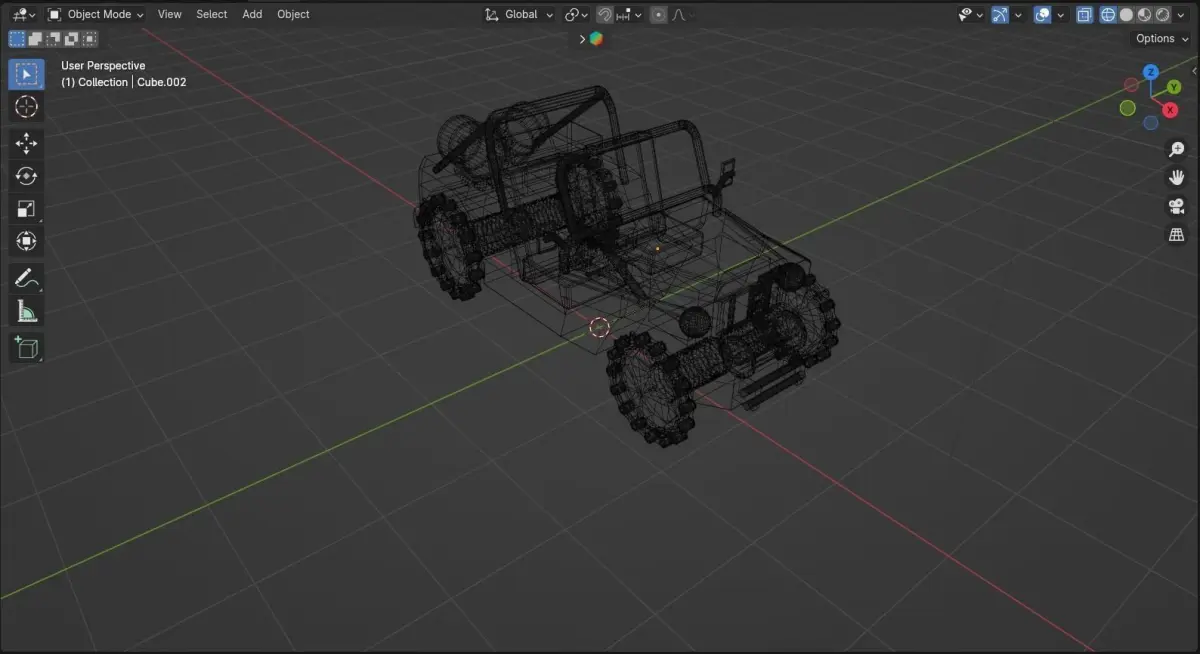1200x654 pixels.
Task: Set selection mode to new selection
Action: (17, 39)
